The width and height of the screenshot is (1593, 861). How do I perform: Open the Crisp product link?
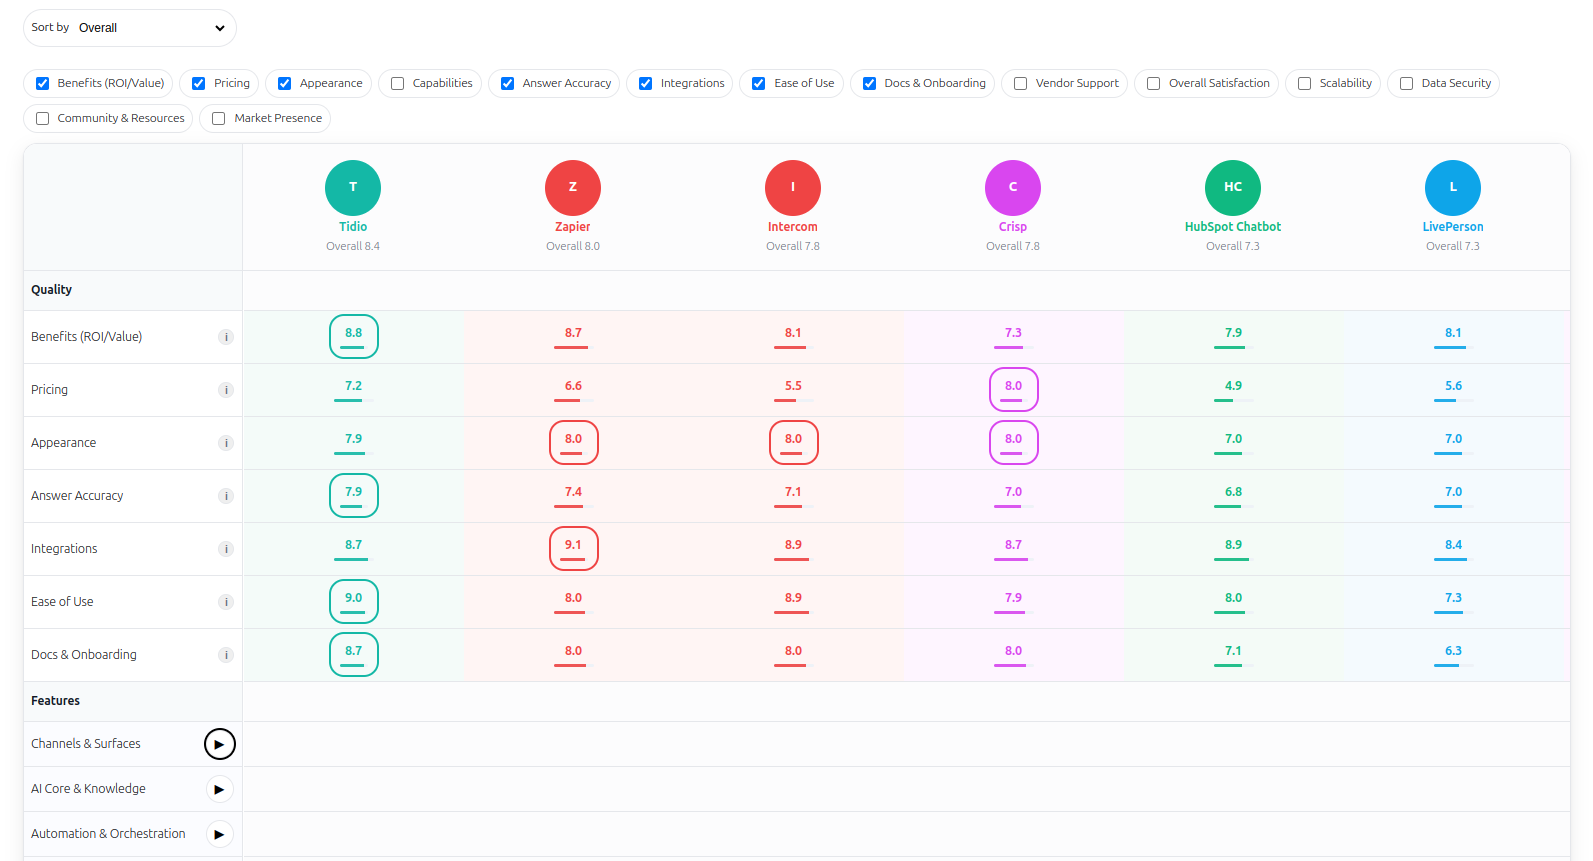(1013, 227)
